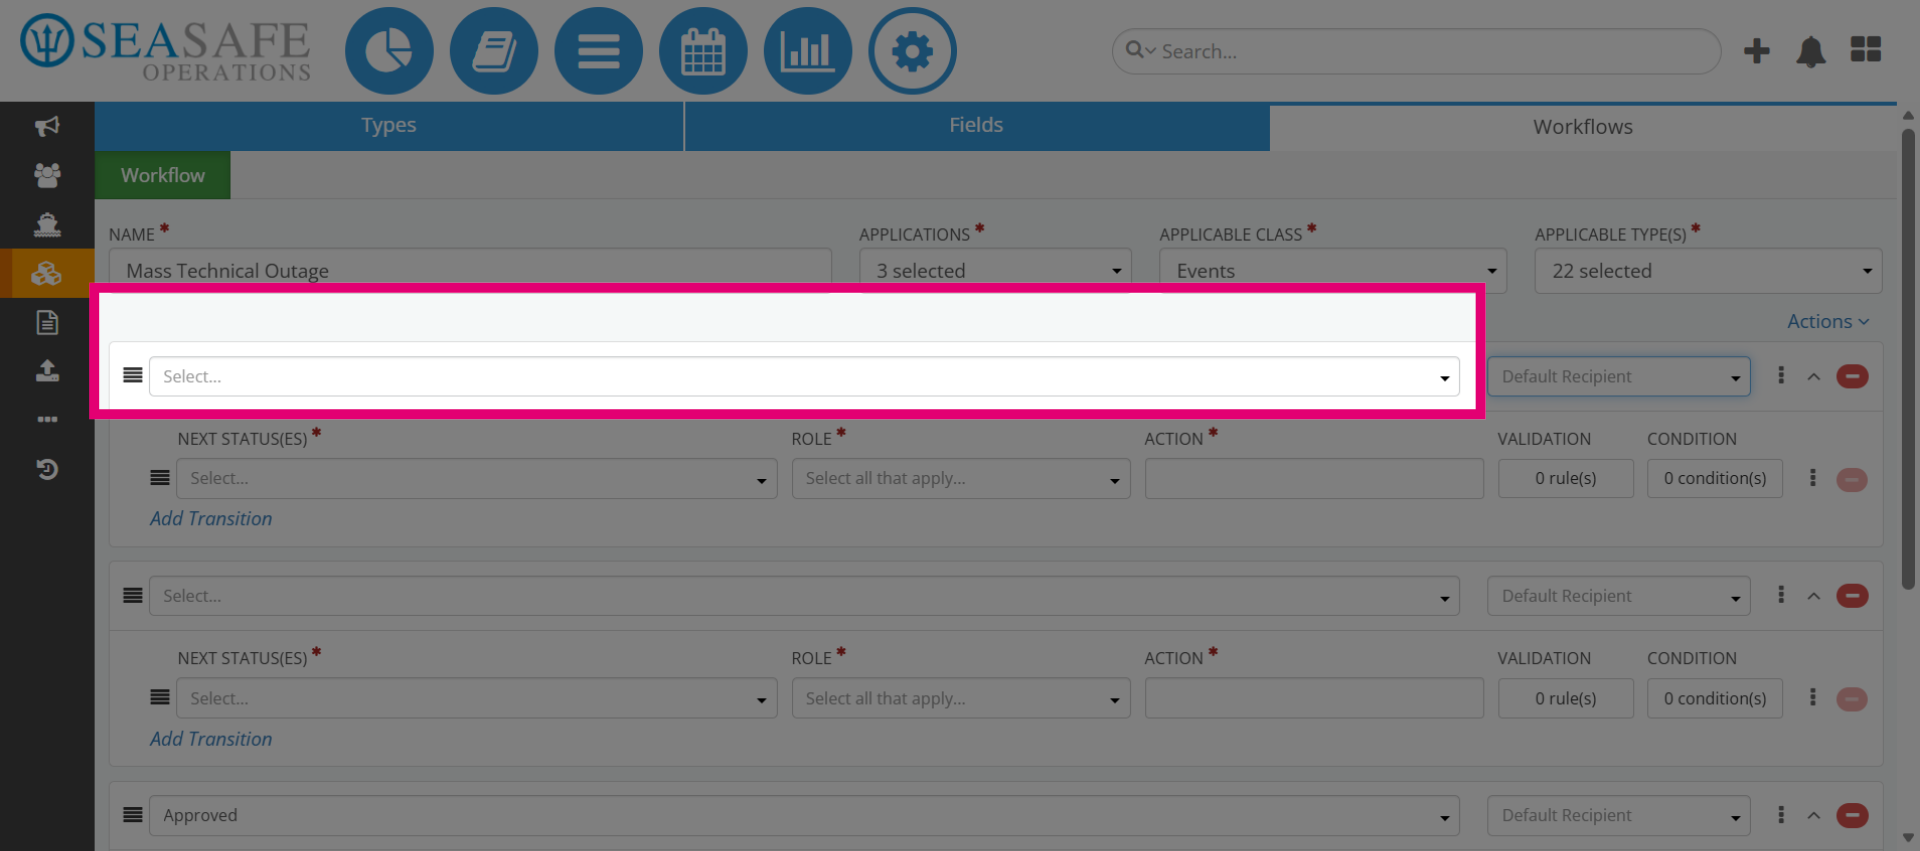The height and width of the screenshot is (851, 1920).
Task: Click the second Add Transition link
Action: (211, 739)
